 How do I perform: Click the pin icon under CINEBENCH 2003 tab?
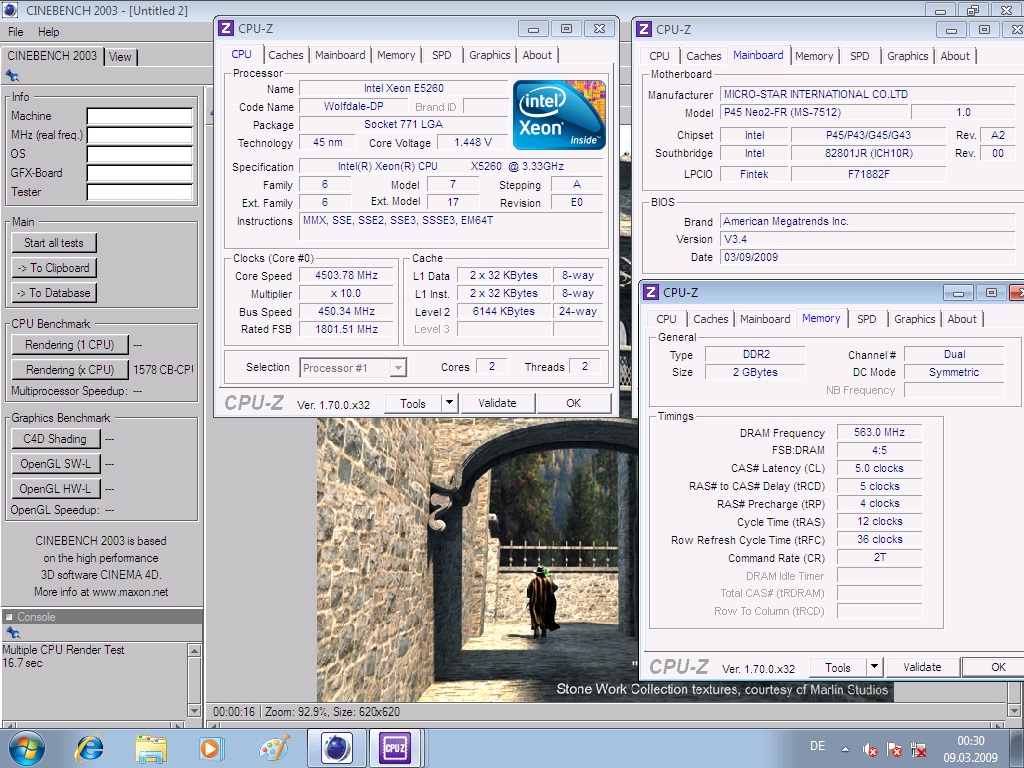(12, 76)
